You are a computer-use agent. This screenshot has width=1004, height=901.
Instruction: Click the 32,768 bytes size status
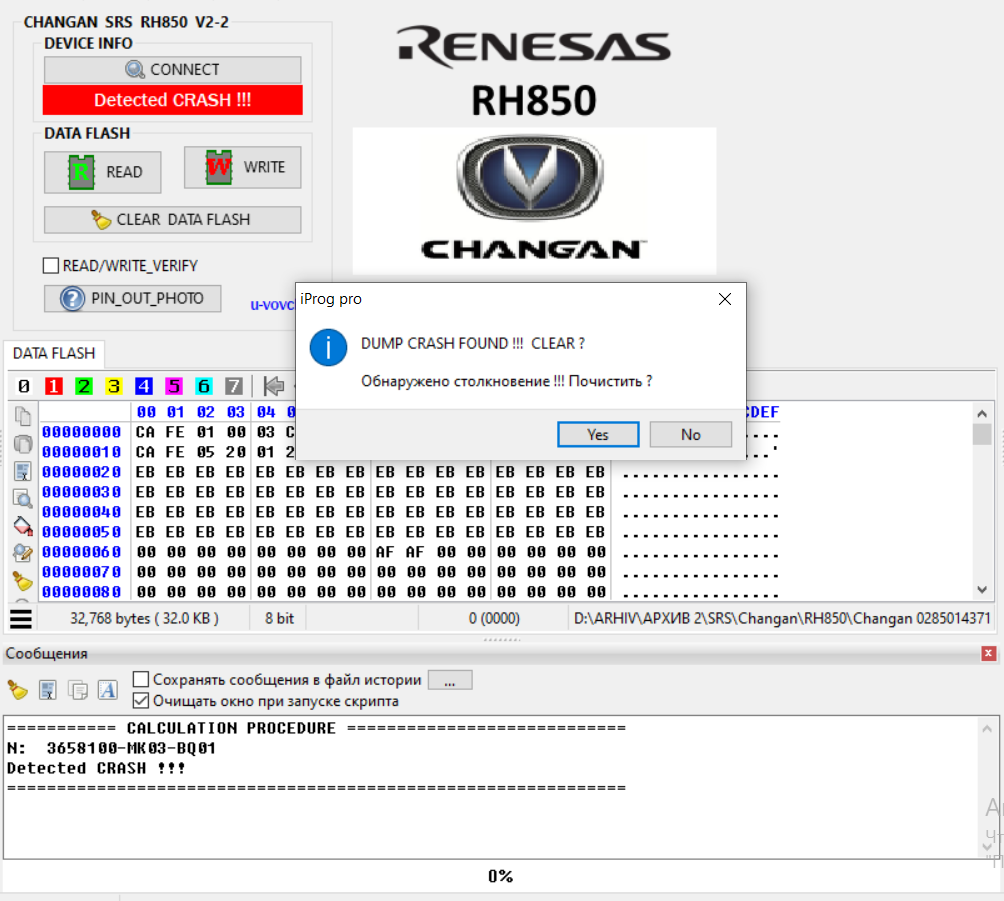tap(144, 619)
